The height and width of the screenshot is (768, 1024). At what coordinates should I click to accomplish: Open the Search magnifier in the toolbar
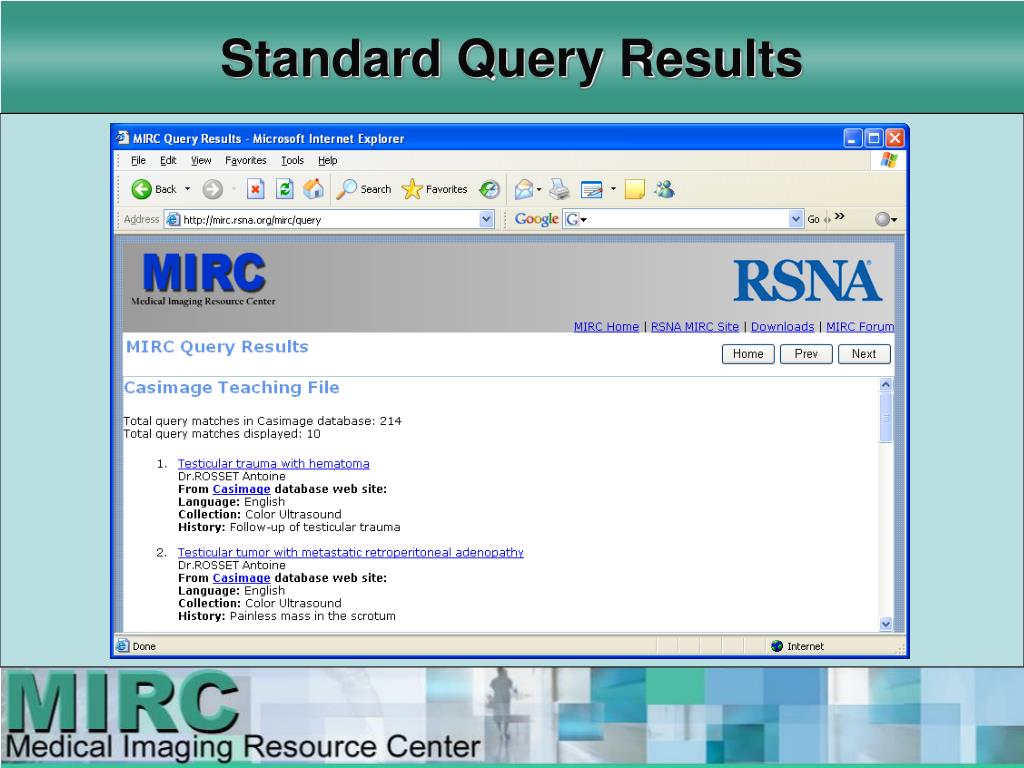point(346,189)
